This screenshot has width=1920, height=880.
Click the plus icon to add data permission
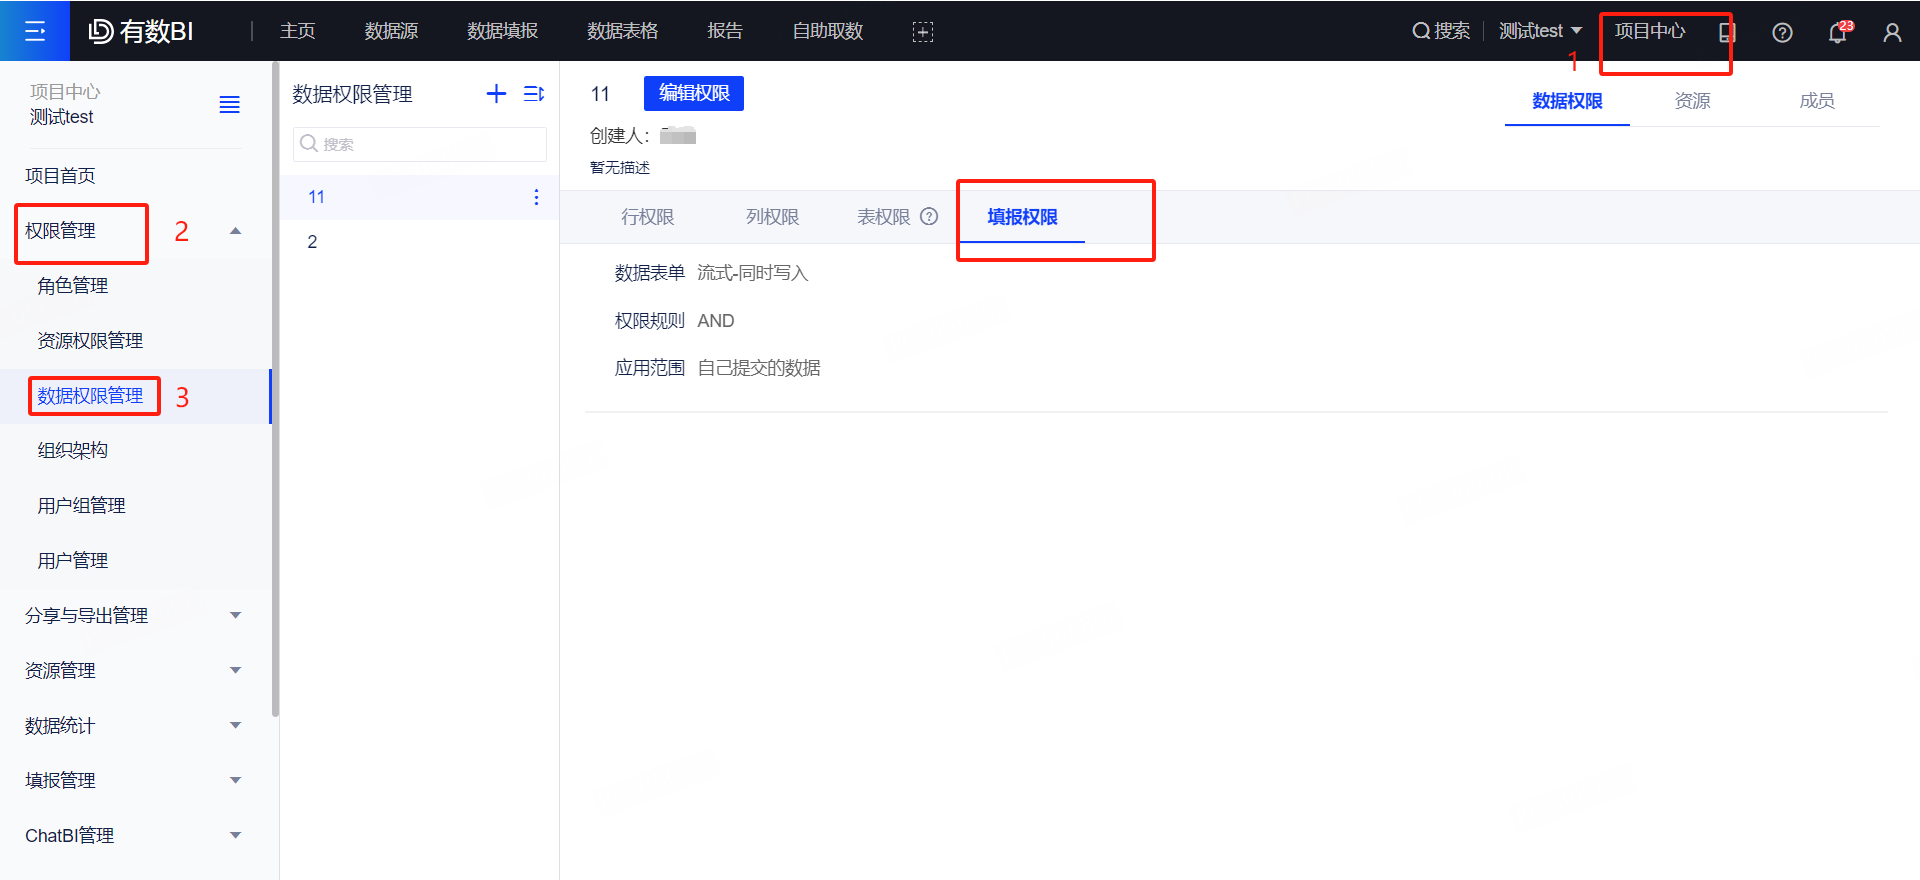[x=496, y=94]
